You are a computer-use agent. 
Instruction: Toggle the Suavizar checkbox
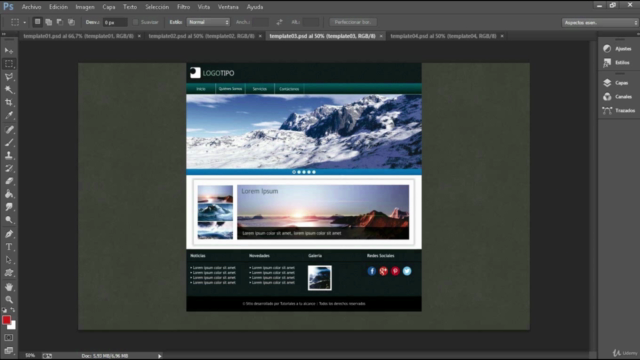point(136,22)
